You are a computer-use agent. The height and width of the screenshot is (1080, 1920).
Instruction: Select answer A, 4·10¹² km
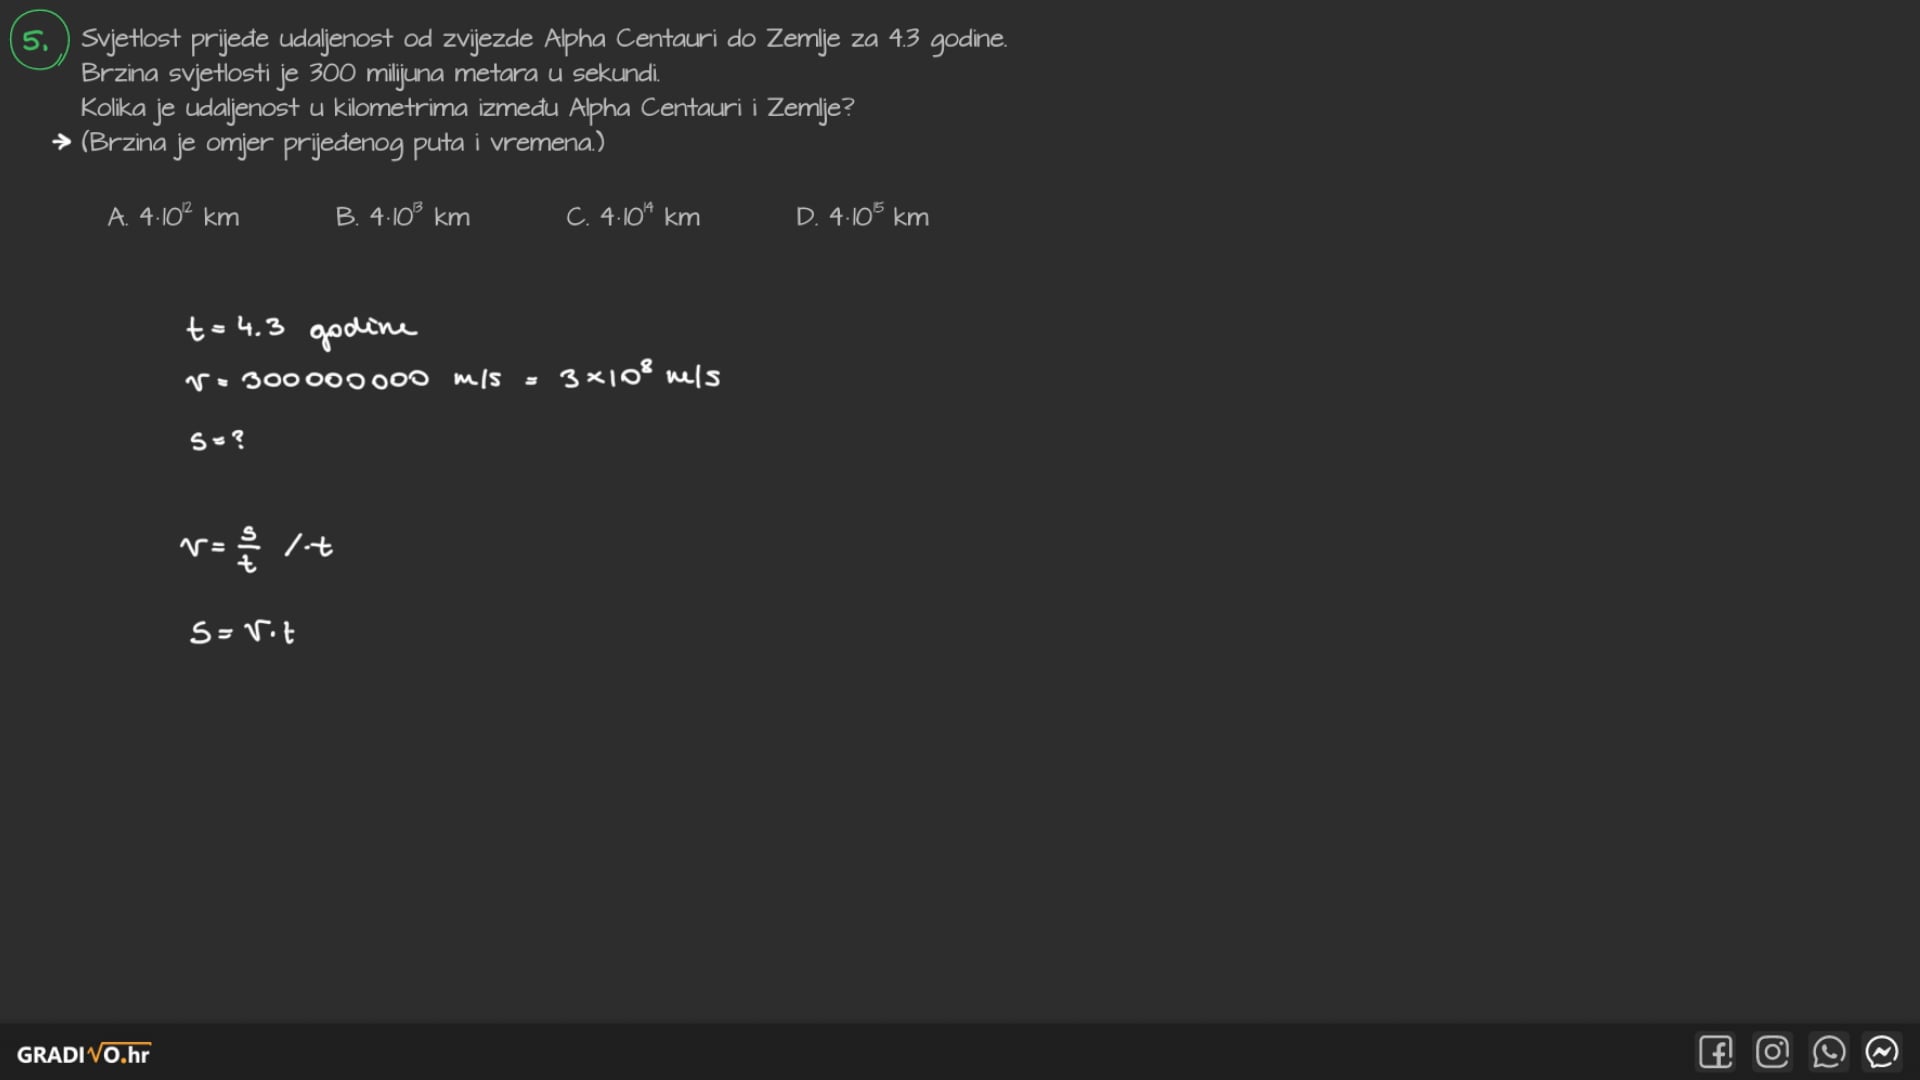173,217
